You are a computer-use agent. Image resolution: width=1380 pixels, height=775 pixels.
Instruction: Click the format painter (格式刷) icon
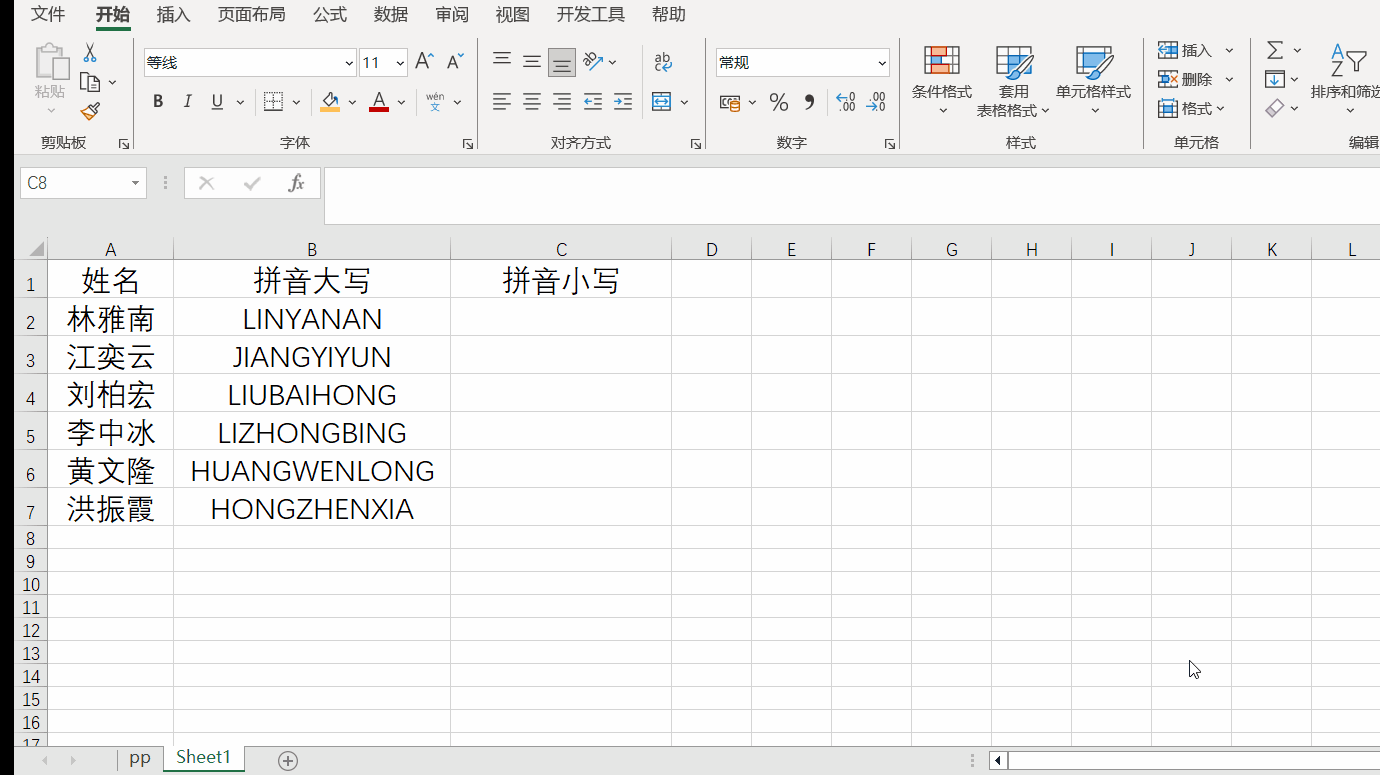90,110
